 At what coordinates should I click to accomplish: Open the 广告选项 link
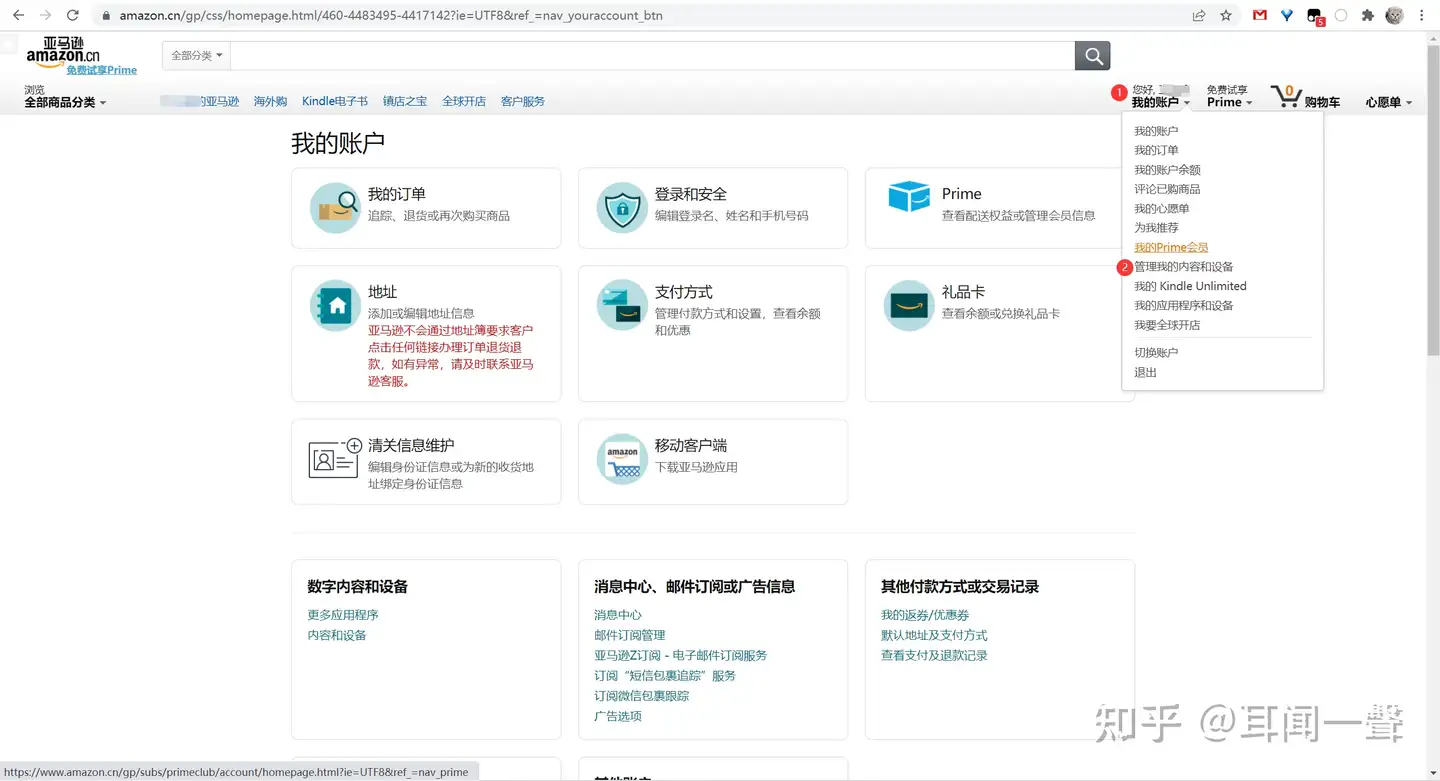tap(618, 716)
